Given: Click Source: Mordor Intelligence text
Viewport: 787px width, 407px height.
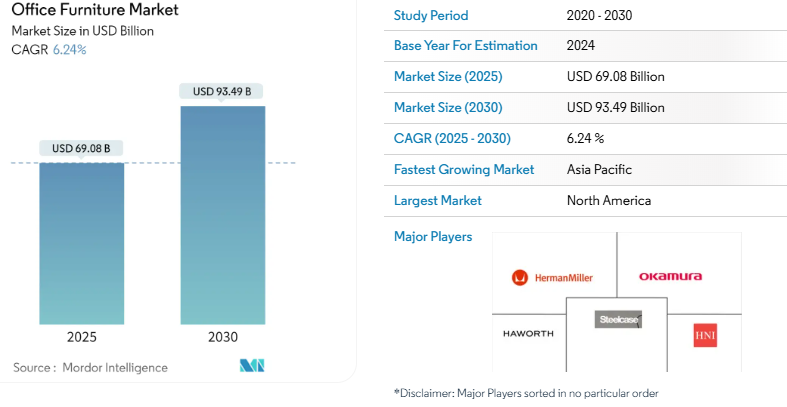Looking at the screenshot, I should 90,368.
